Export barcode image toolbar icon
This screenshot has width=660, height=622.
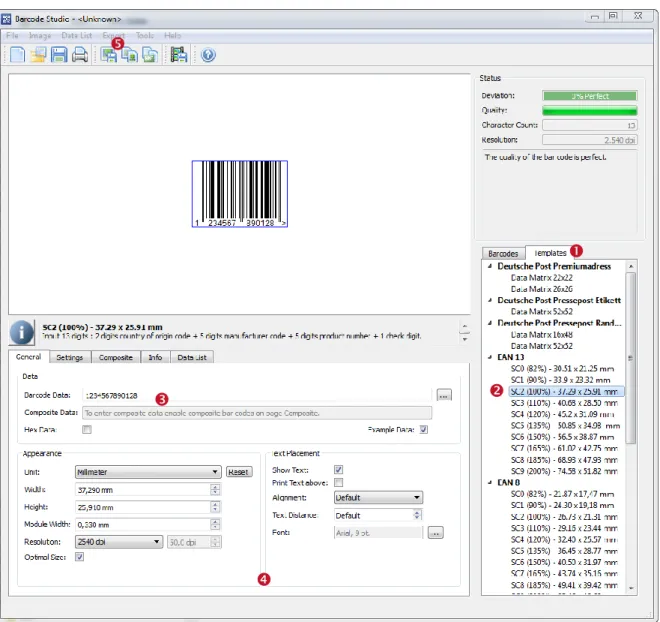click(x=109, y=55)
